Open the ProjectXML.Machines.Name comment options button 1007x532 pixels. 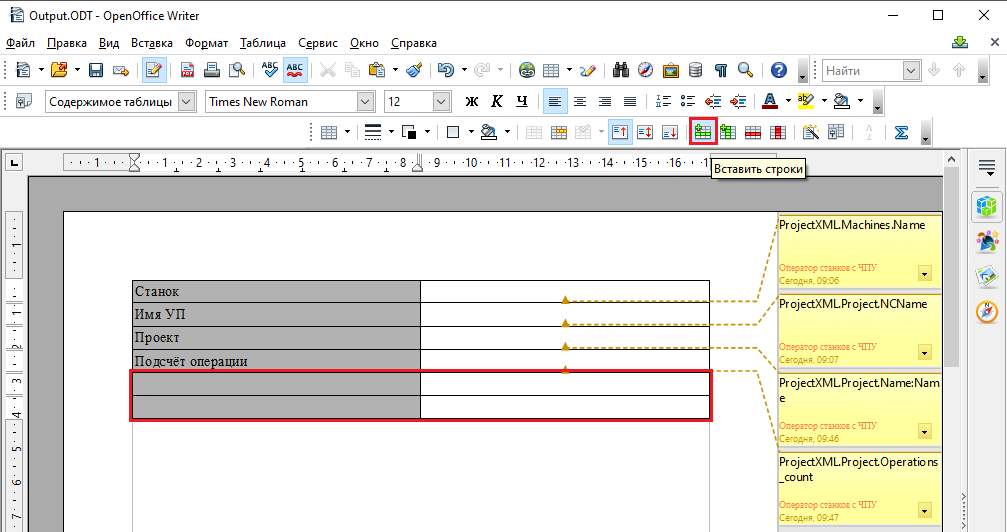pos(924,273)
